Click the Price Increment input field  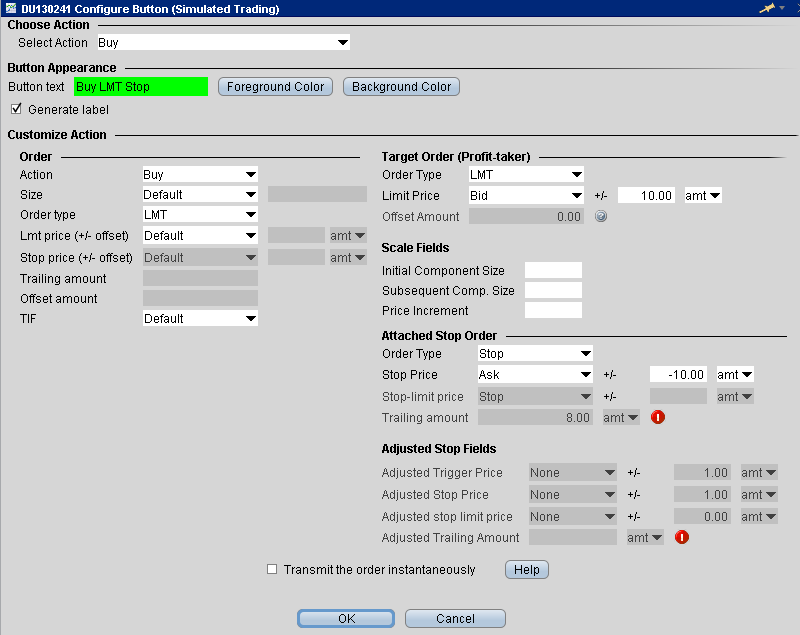pyautogui.click(x=553, y=311)
